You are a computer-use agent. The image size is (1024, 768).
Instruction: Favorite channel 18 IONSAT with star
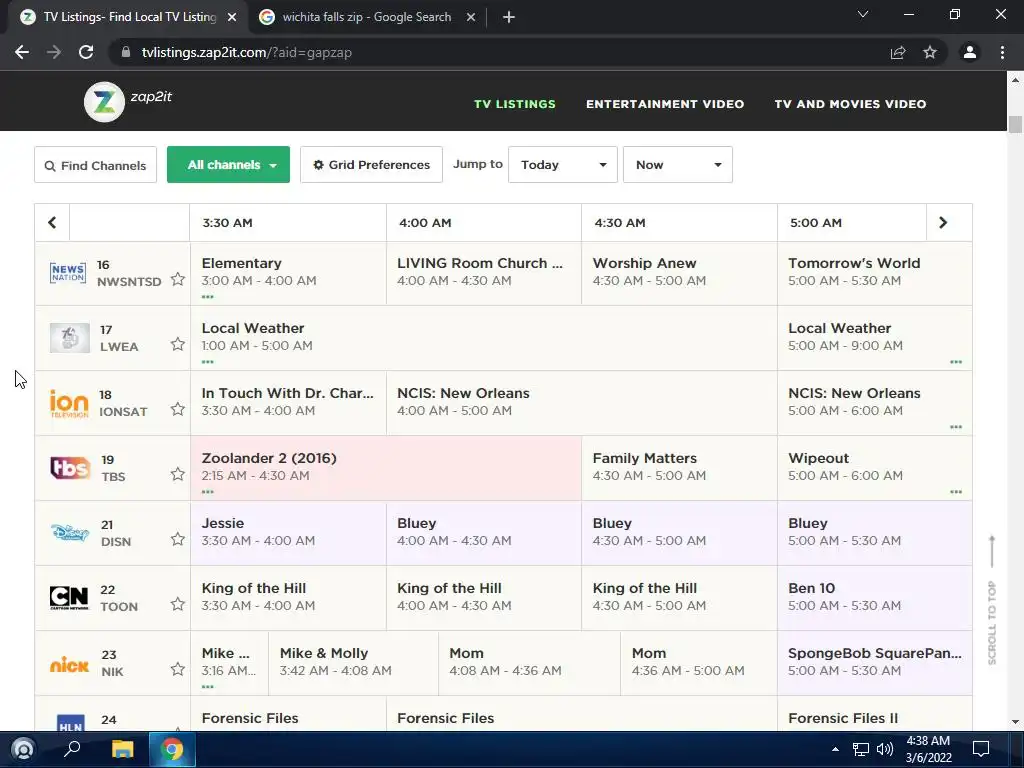(178, 409)
